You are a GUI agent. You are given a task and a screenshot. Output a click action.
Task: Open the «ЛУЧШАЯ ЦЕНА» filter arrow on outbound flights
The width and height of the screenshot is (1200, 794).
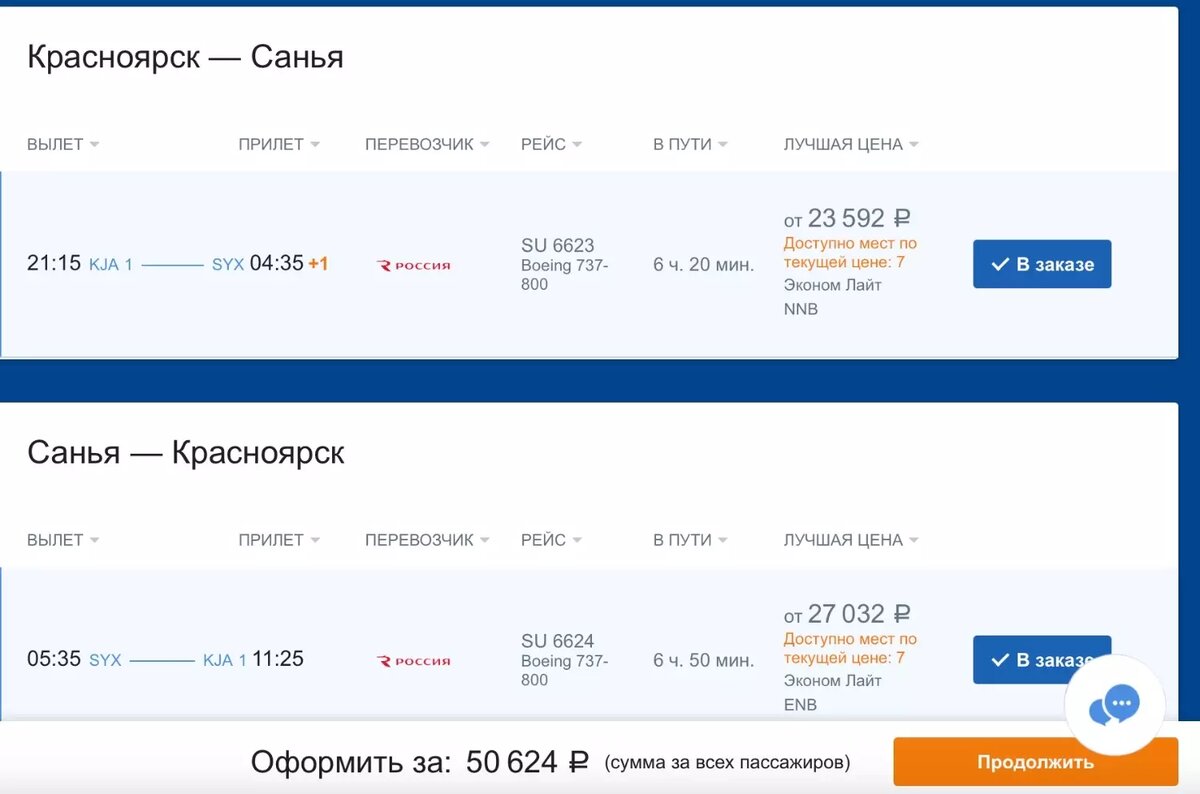(913, 144)
